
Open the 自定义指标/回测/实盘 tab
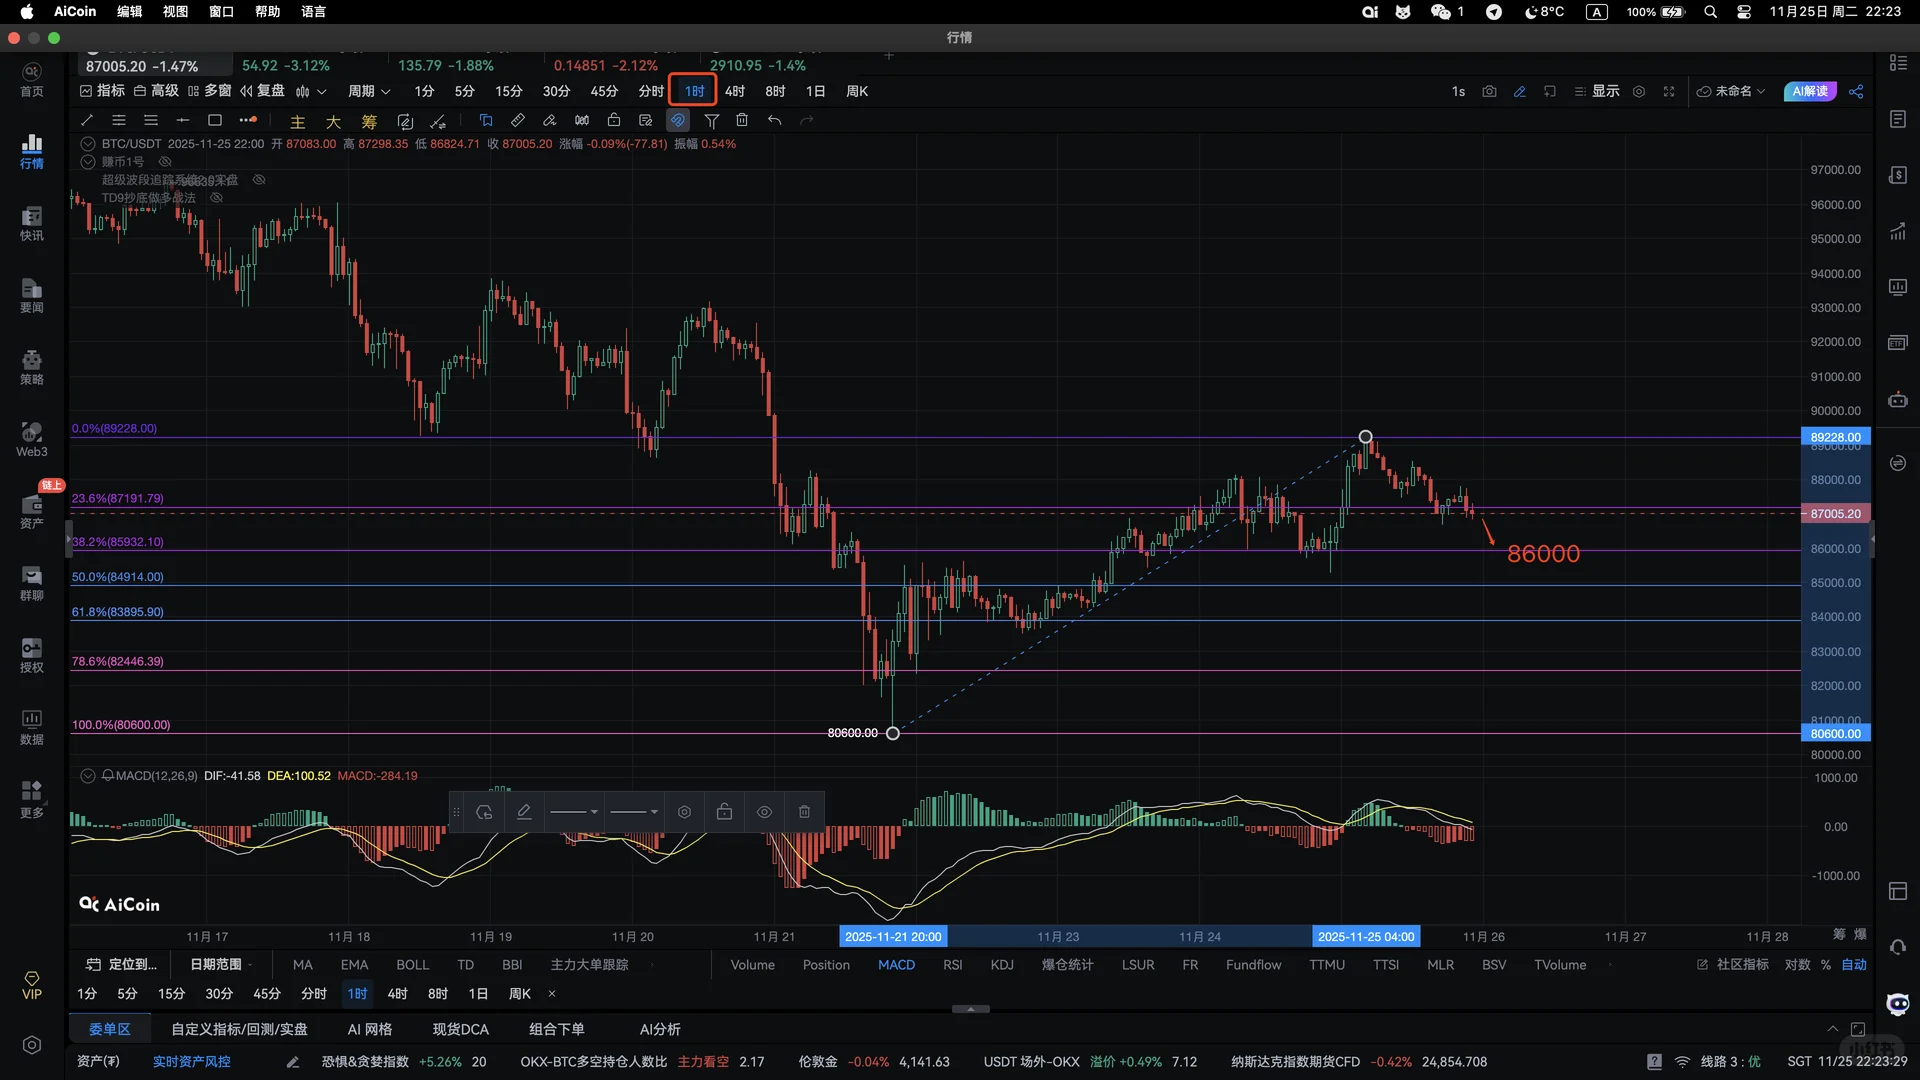[239, 1029]
